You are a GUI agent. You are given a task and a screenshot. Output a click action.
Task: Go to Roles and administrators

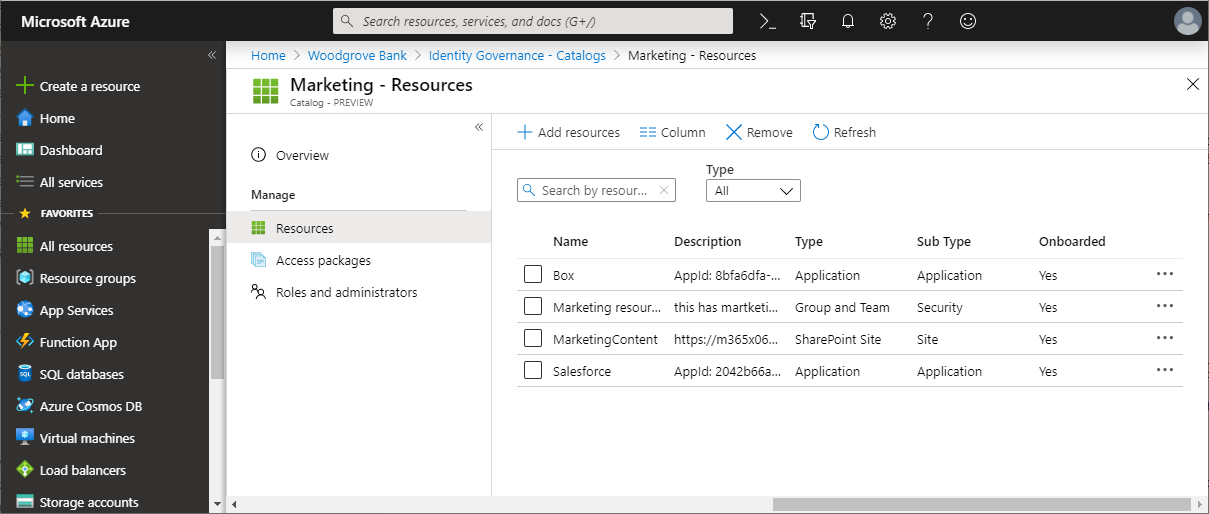coord(346,292)
